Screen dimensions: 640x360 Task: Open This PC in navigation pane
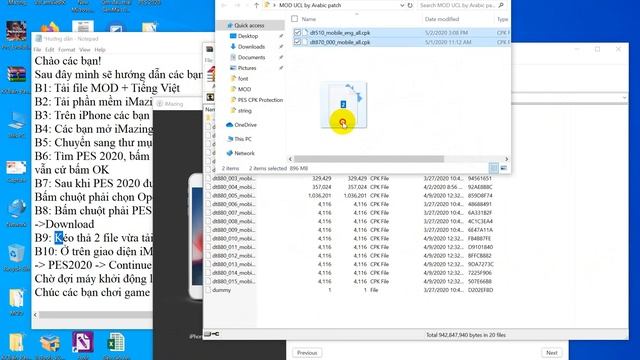[243, 139]
